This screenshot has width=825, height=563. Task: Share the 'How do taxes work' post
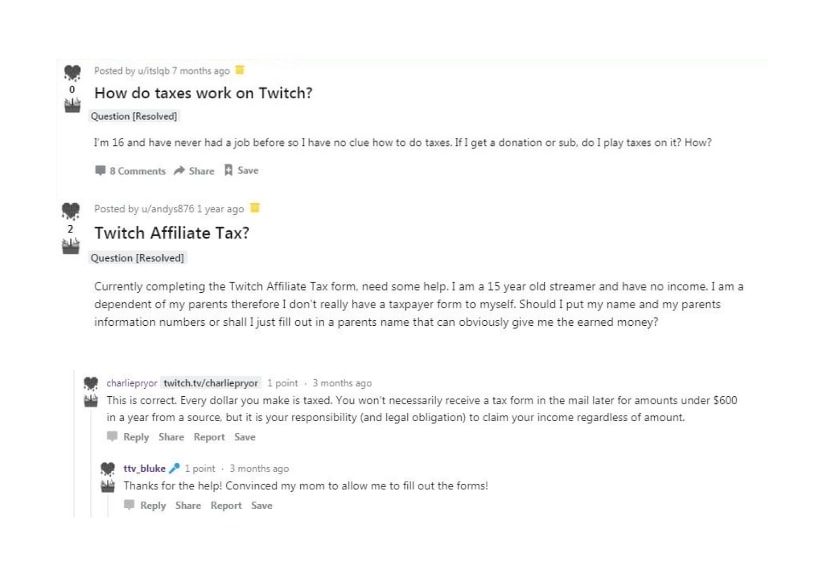(x=194, y=171)
